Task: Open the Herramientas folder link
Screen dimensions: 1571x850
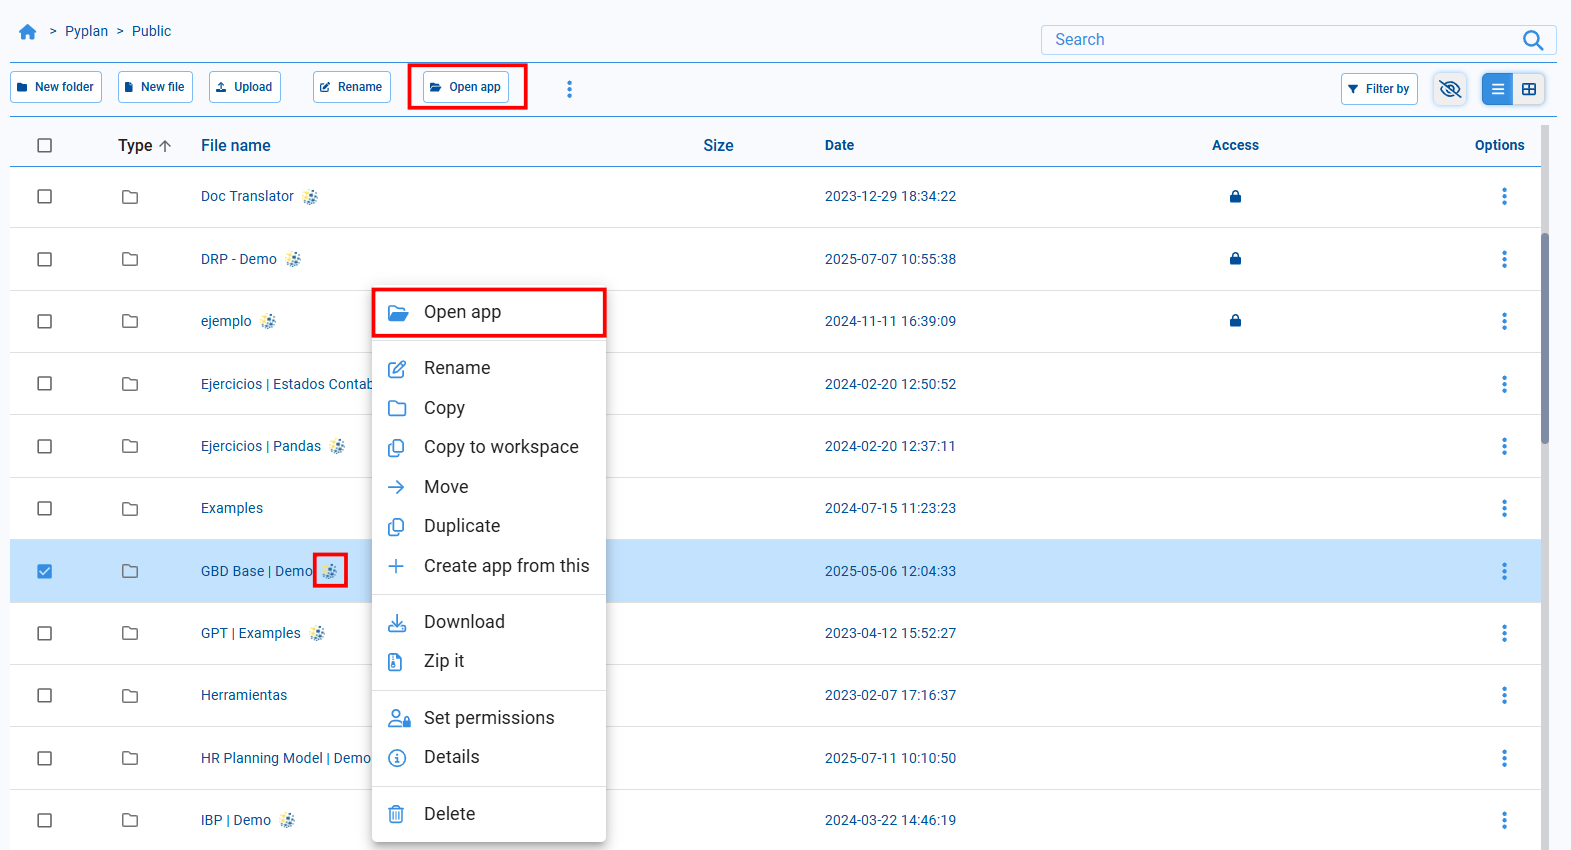Action: click(244, 696)
